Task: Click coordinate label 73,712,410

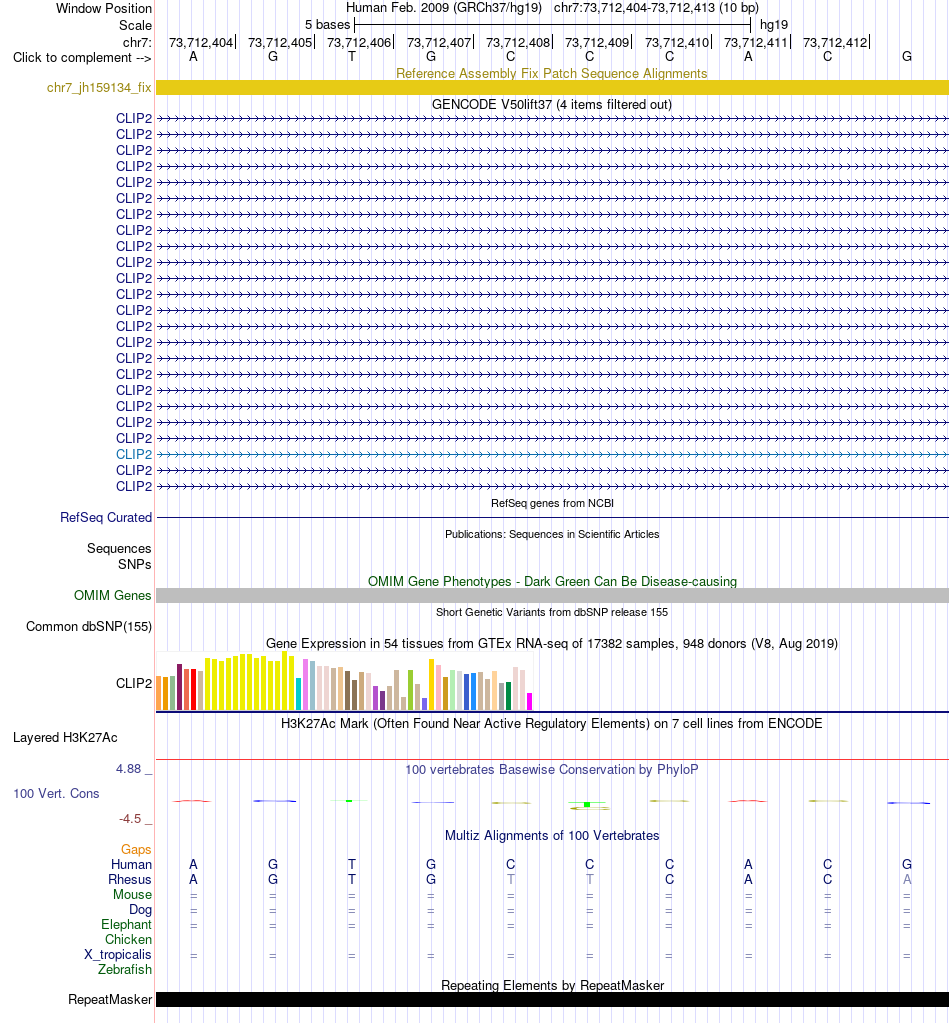Action: pyautogui.click(x=677, y=42)
